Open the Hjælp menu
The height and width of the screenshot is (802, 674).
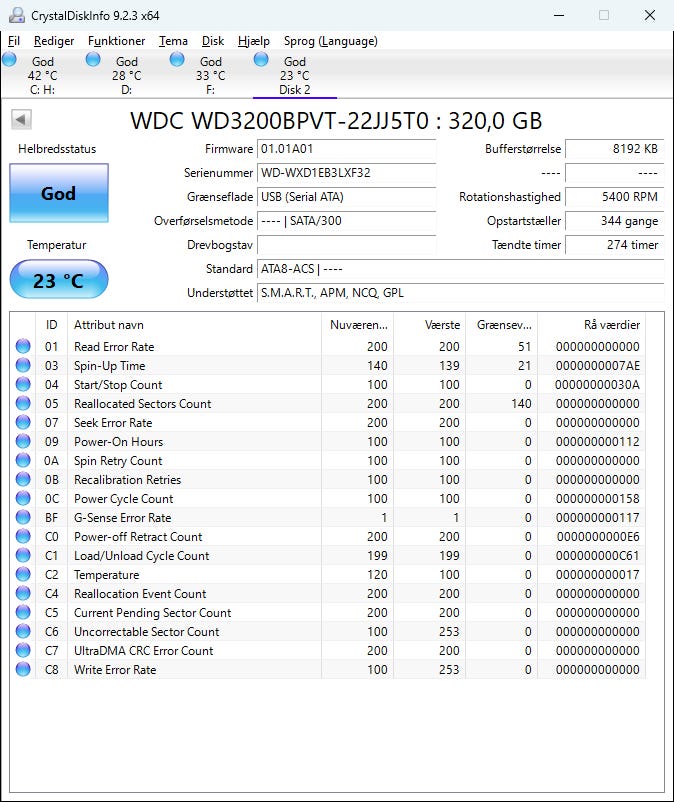point(254,41)
